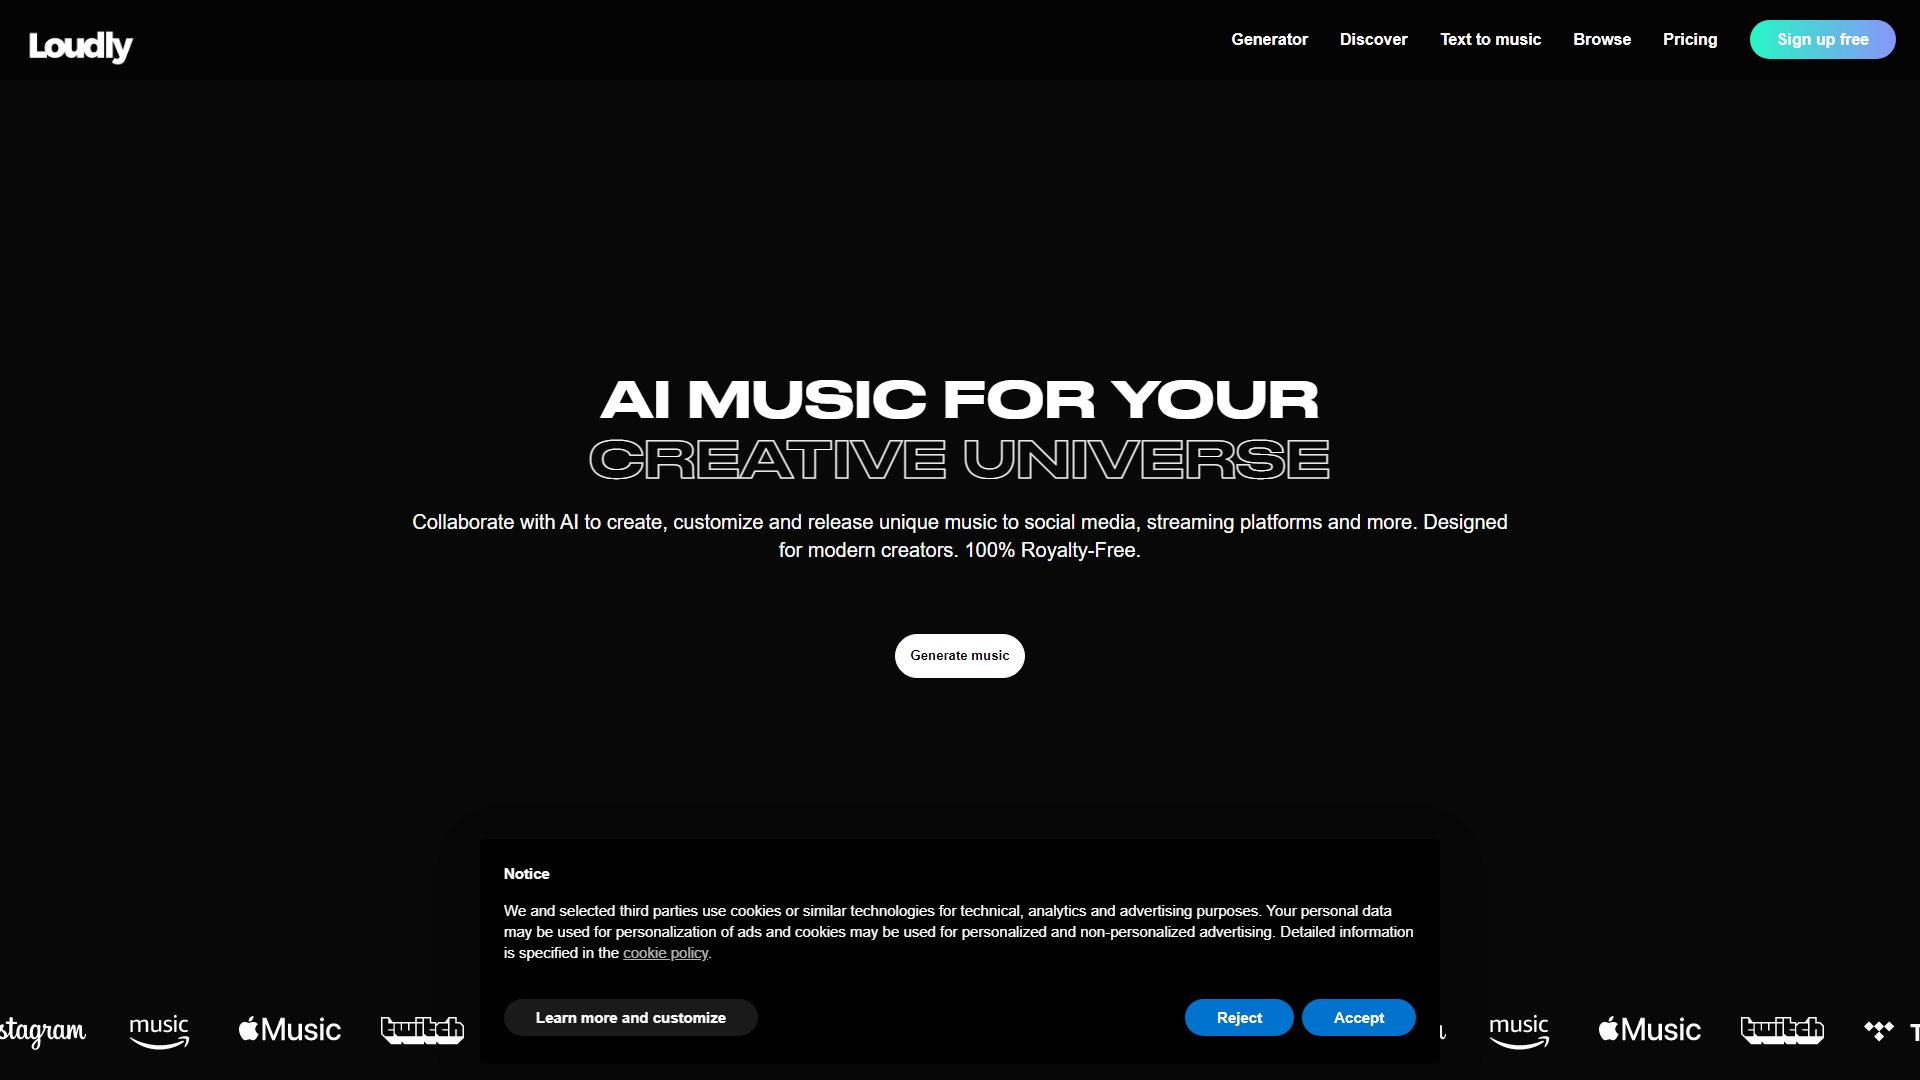
Task: Open the Browse navigation item
Action: coord(1602,40)
